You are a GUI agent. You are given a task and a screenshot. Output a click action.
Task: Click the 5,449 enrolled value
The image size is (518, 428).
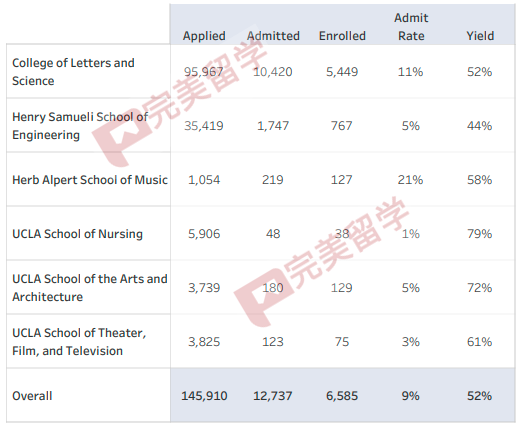coord(342,72)
